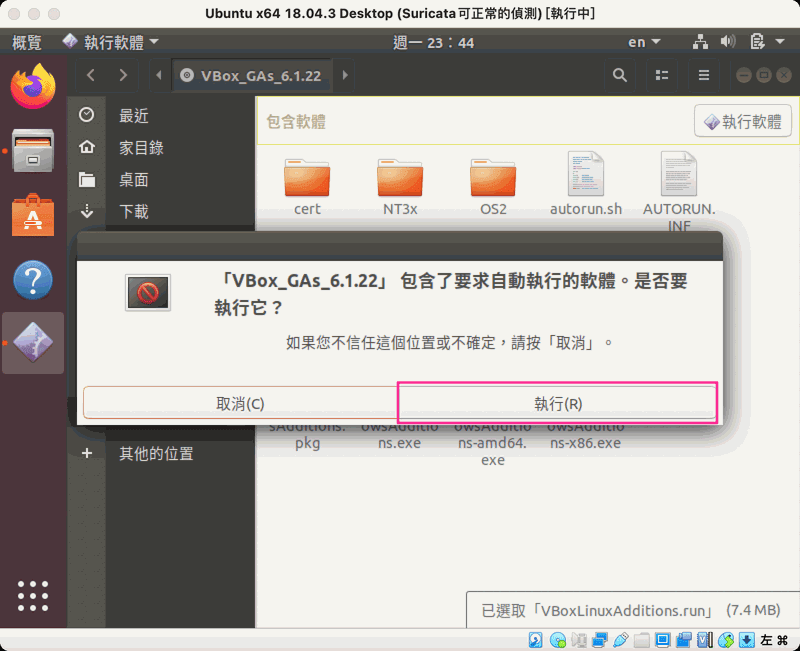This screenshot has height=651, width=800.
Task: Click the volume speaker icon in the top bar
Action: [x=728, y=41]
